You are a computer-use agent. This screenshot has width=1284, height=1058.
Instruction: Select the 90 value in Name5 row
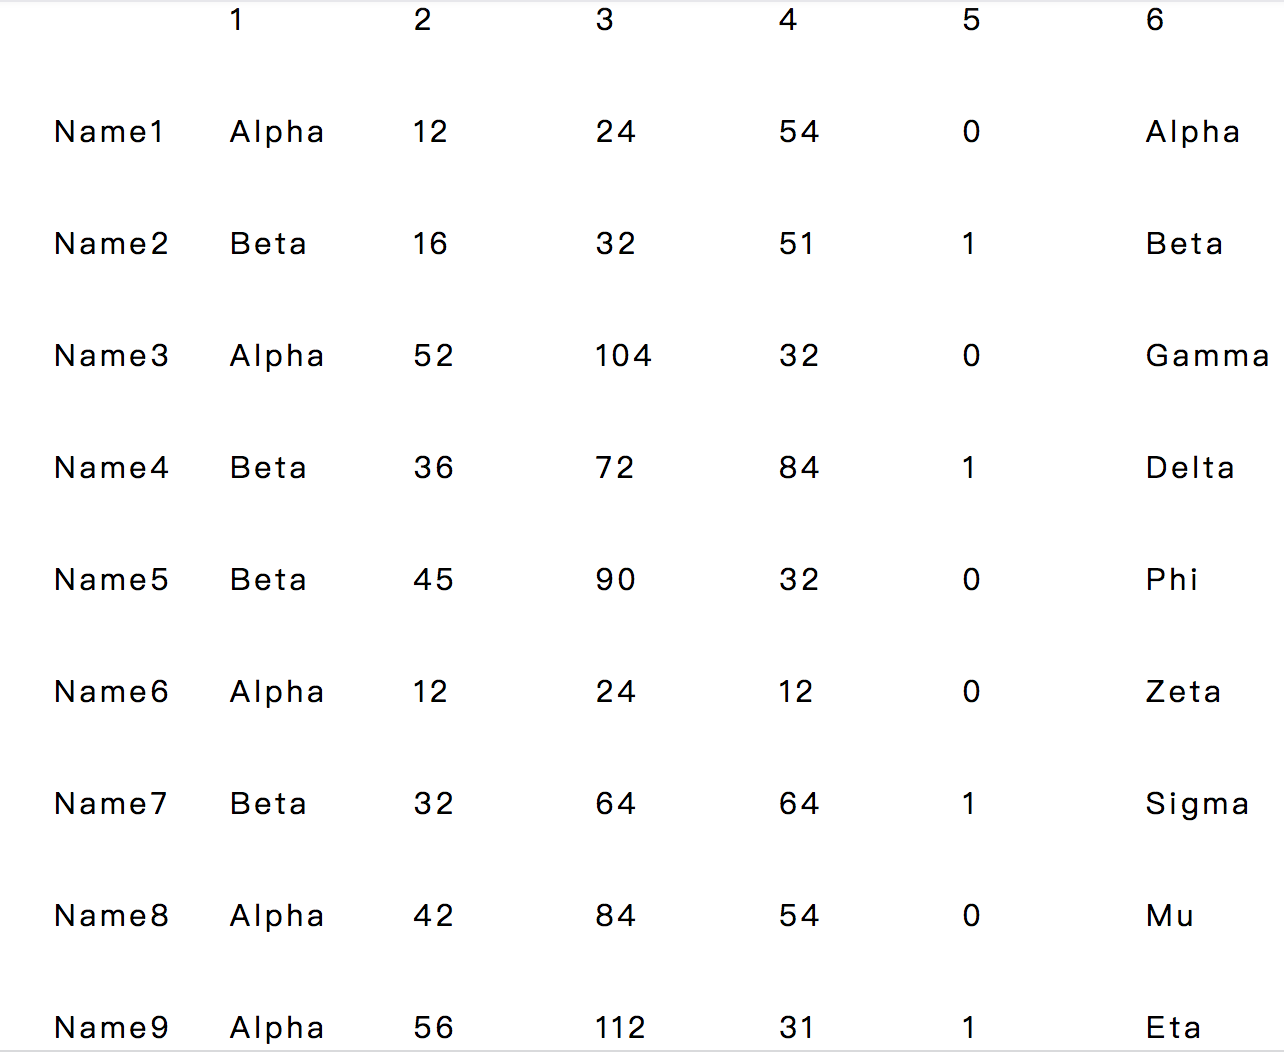pos(615,580)
